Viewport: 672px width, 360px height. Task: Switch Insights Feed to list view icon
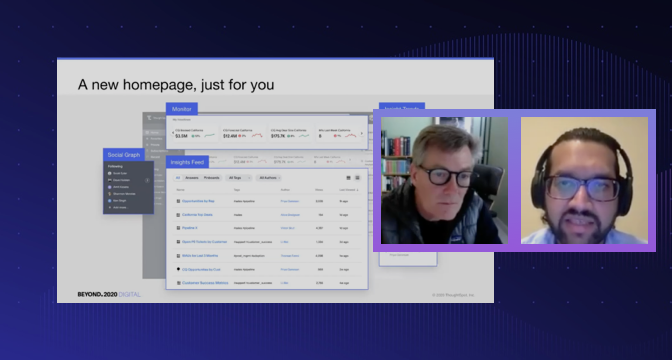357,178
